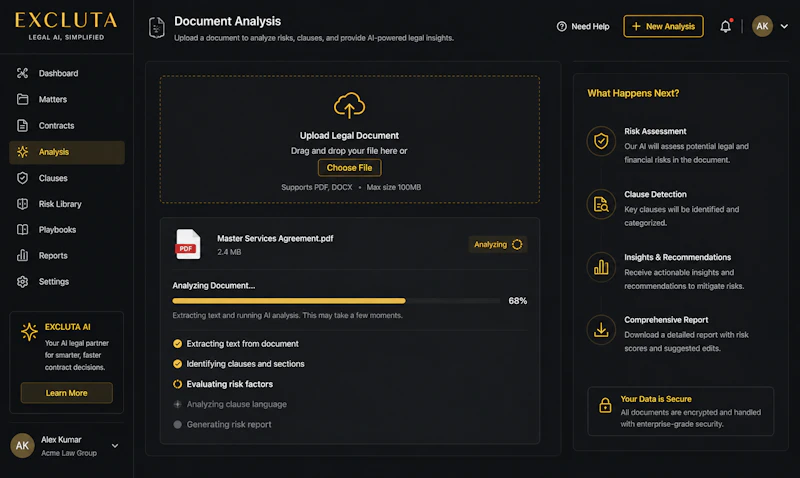
Task: Click the Generating risk report pending dot
Action: [x=178, y=424]
